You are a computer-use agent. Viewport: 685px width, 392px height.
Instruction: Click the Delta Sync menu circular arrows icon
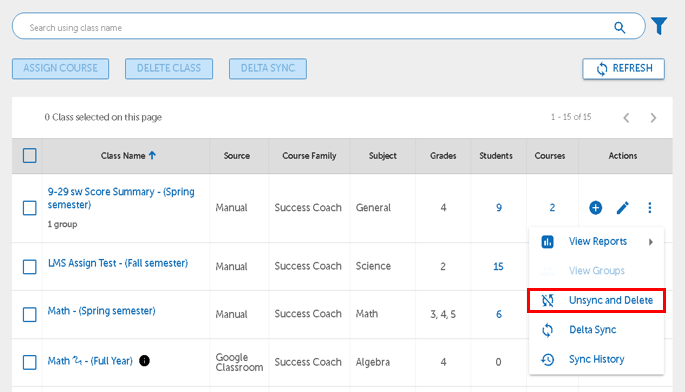click(x=547, y=330)
